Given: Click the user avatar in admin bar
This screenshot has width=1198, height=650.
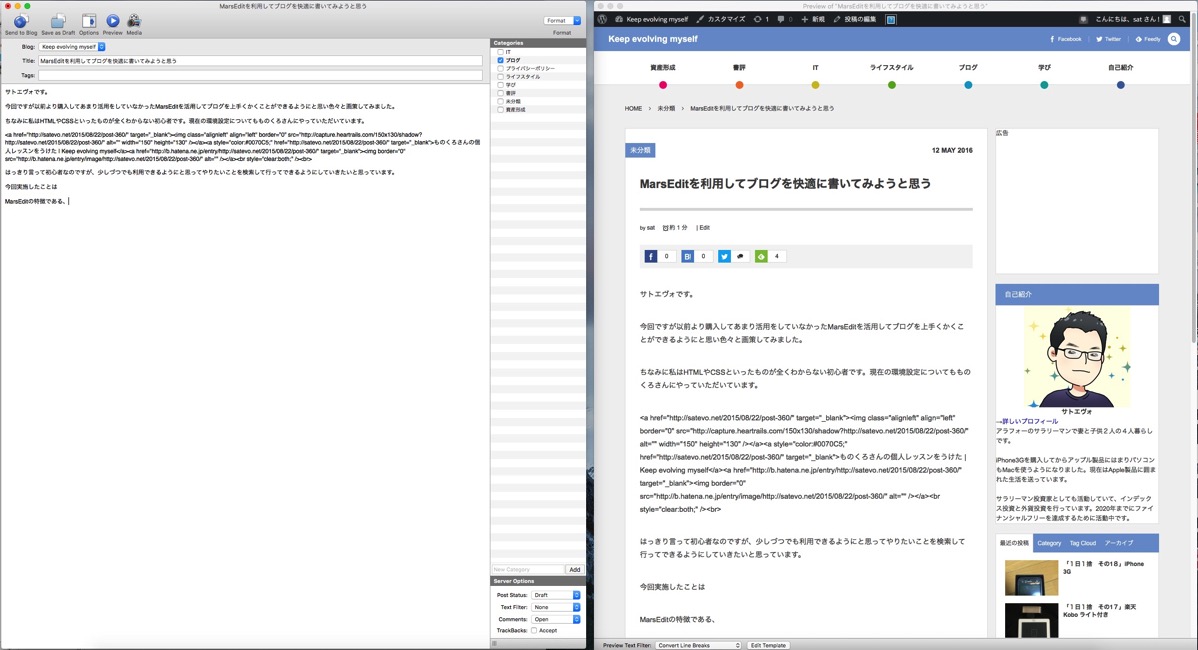Looking at the screenshot, I should [x=1167, y=19].
